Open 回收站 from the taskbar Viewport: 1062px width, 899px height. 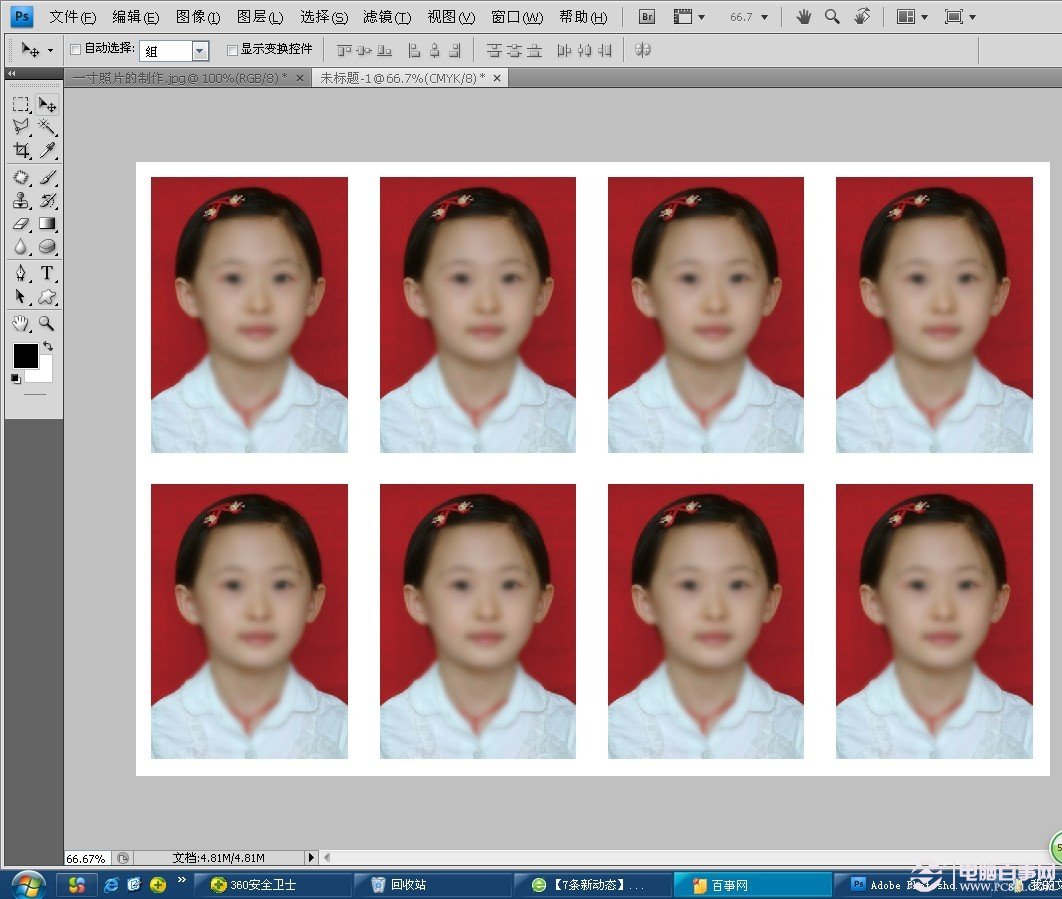coord(431,885)
